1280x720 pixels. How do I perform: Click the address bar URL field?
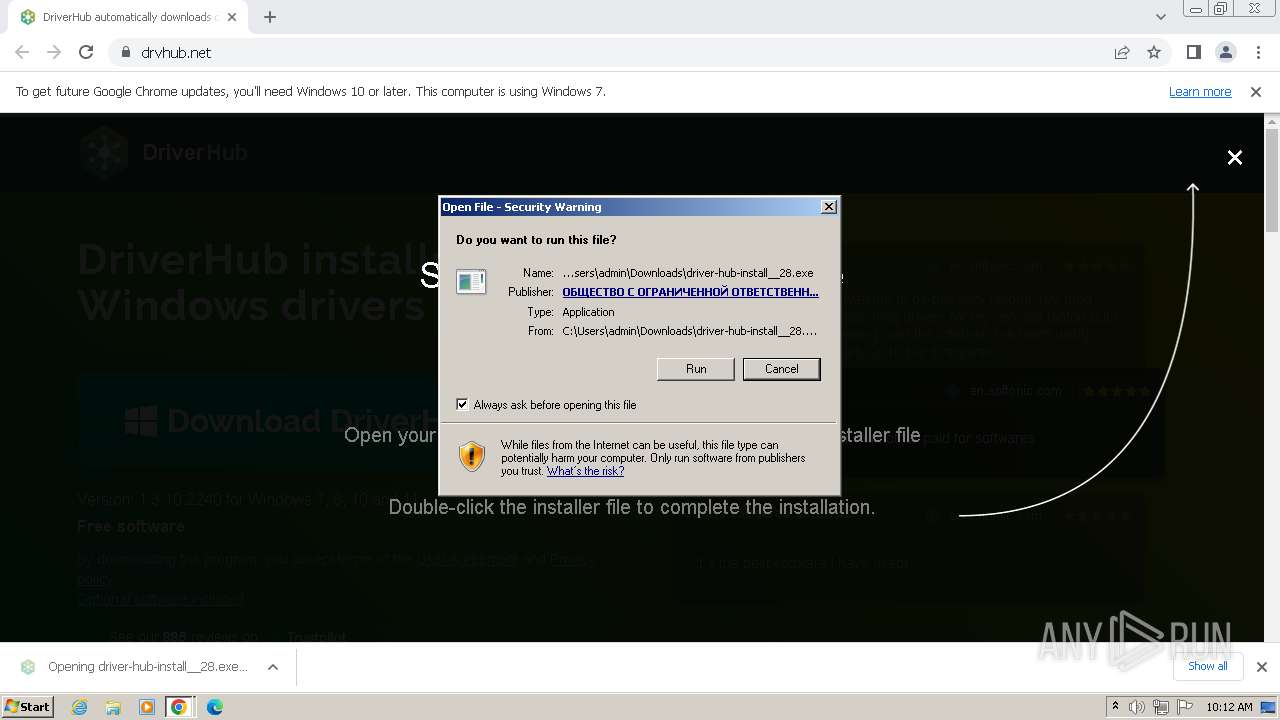(620, 52)
